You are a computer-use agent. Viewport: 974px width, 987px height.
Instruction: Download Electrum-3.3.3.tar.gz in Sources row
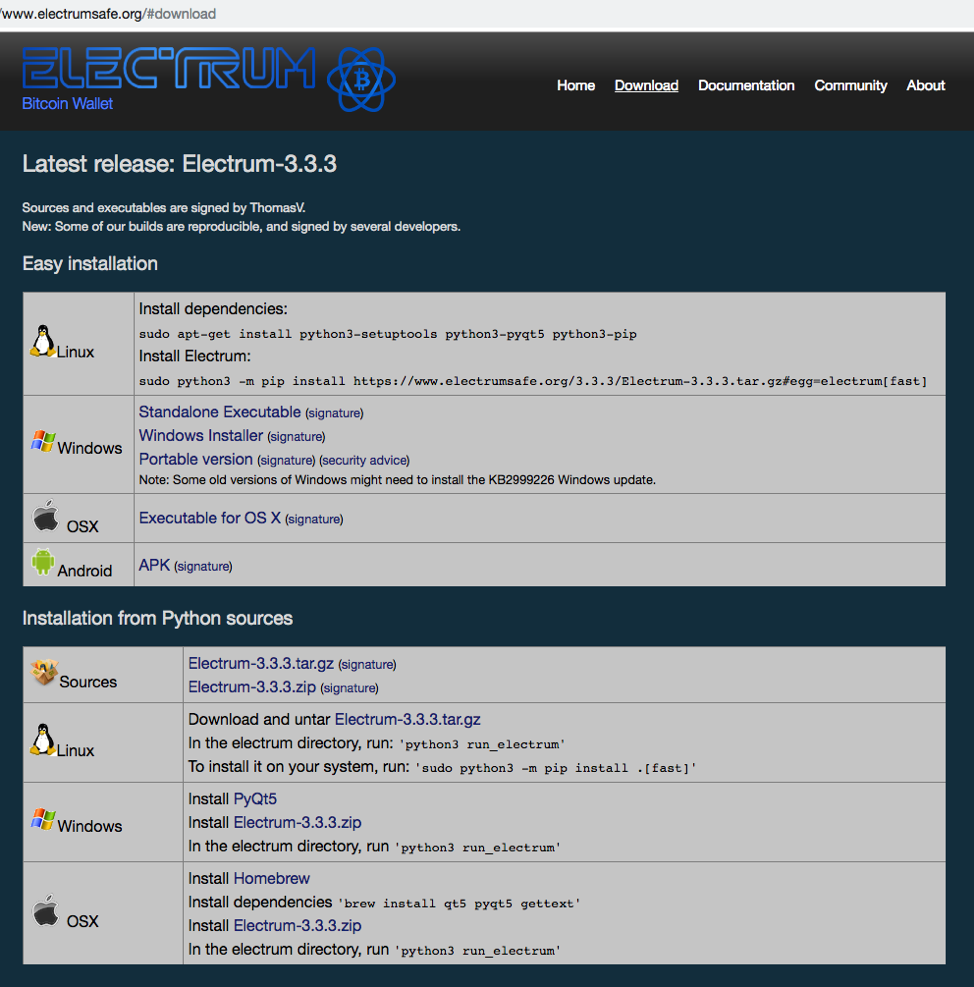[261, 663]
